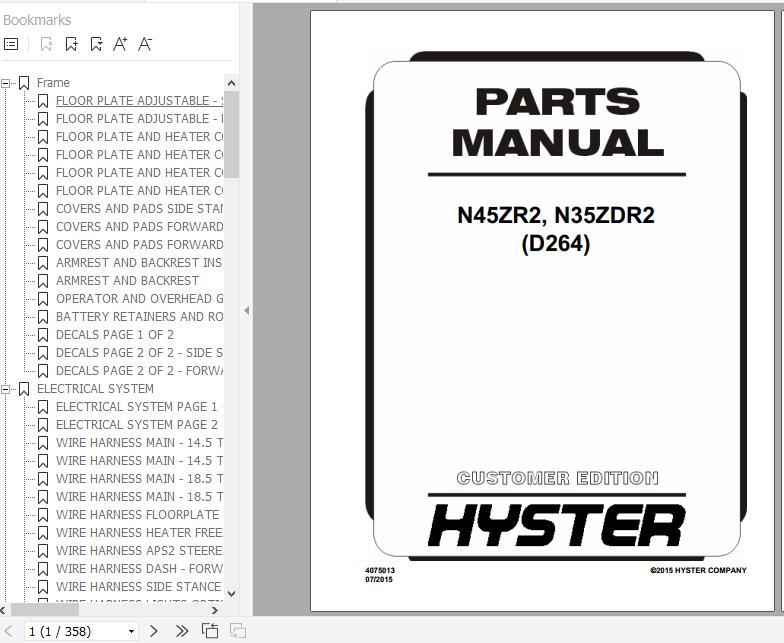
Task: Click bookmark icon beside Frame
Action: 24,83
